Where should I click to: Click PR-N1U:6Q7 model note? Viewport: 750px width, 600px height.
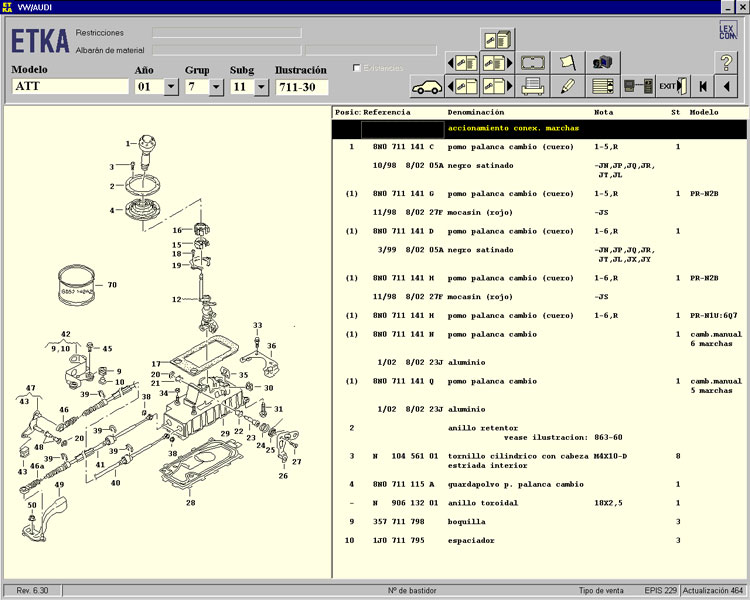714,316
